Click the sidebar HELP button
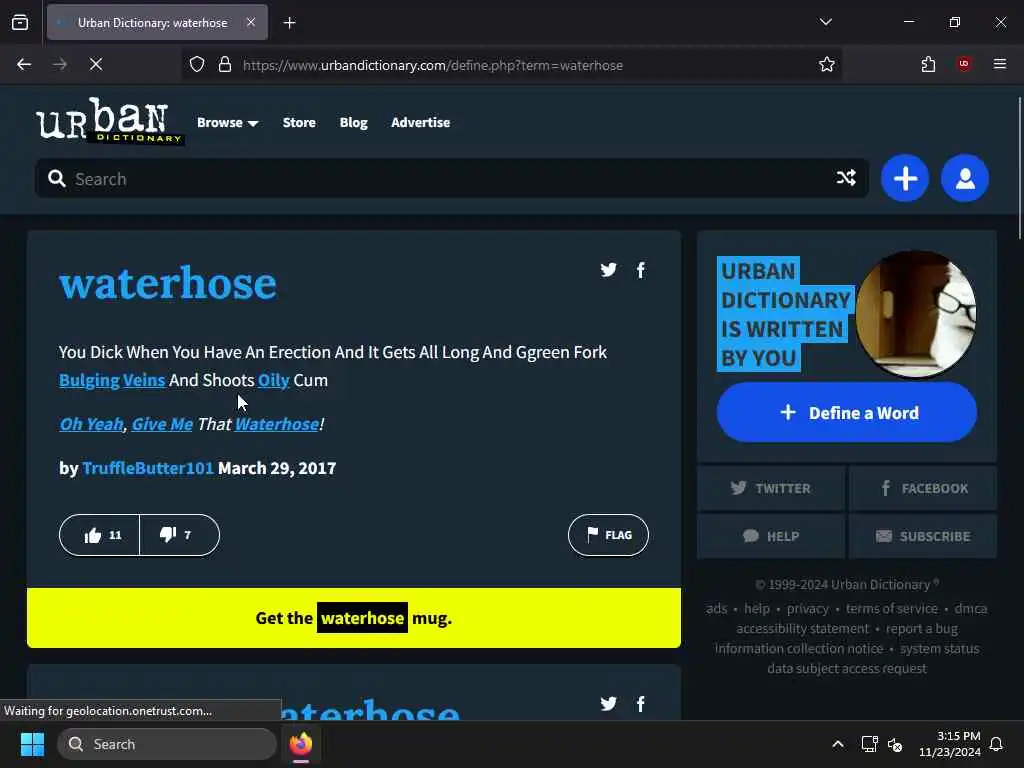Viewport: 1024px width, 768px height. (771, 536)
